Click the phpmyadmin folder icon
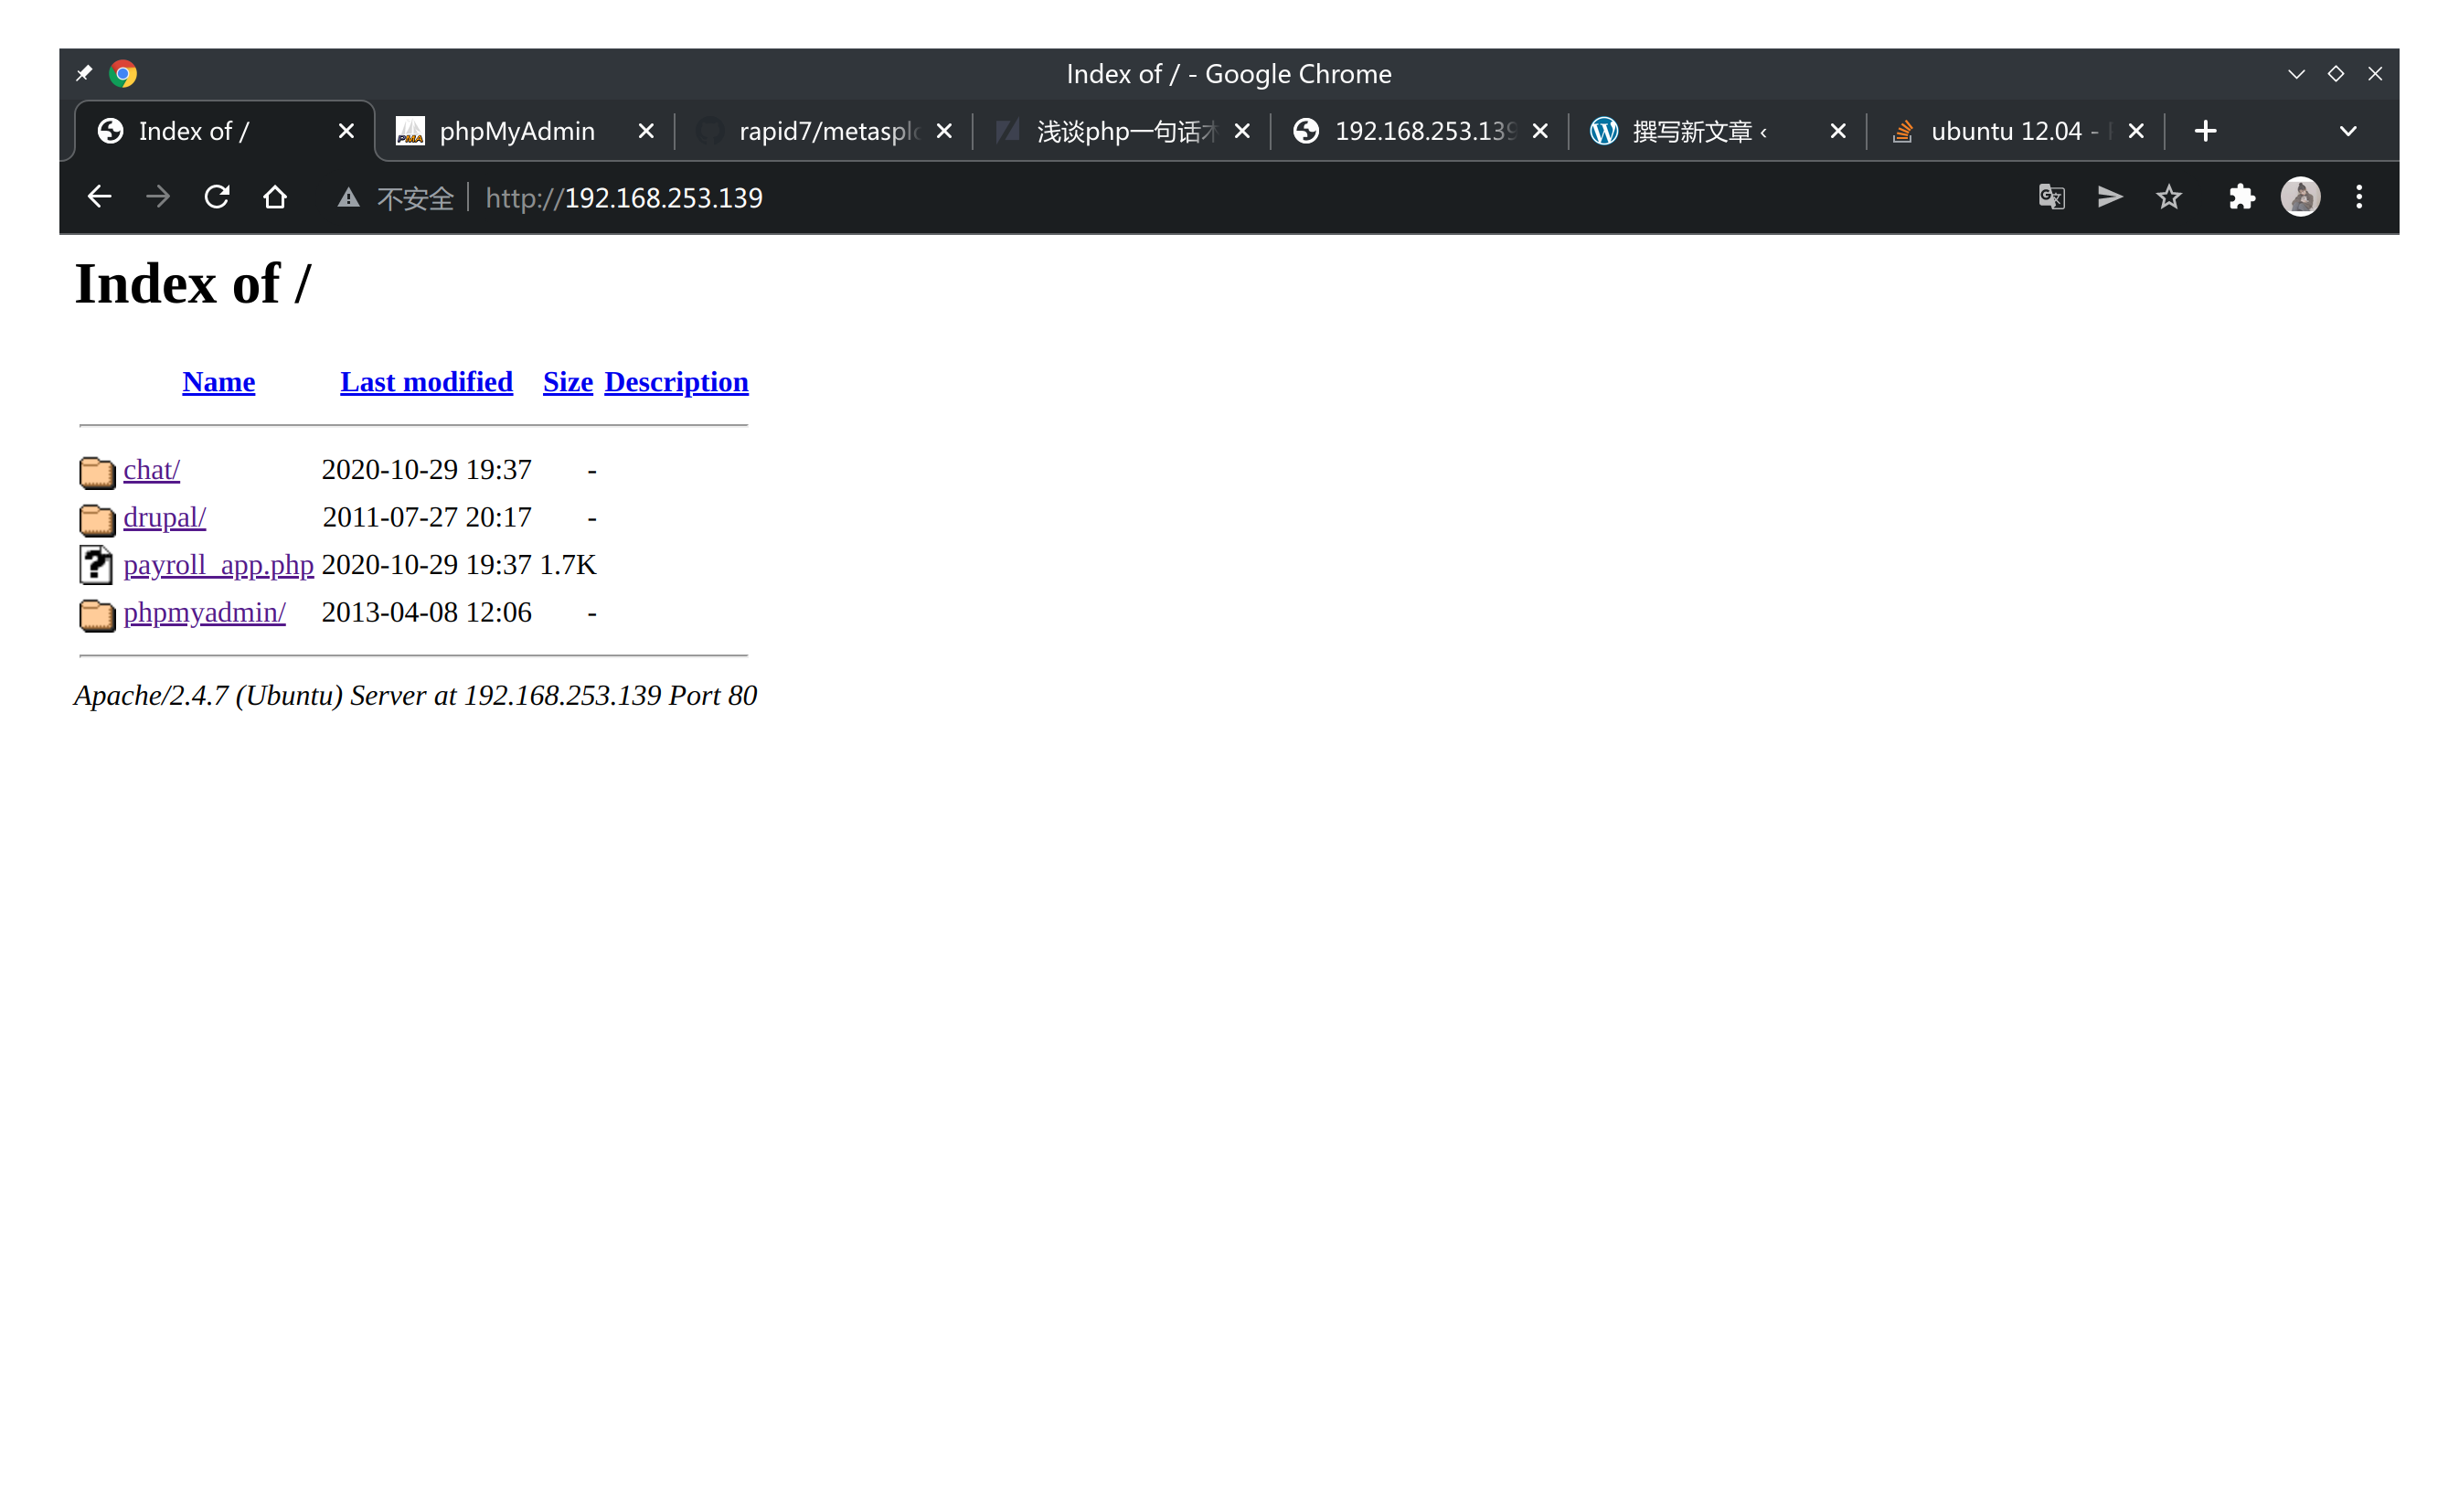Viewport: 2459px width, 1512px height. click(x=97, y=613)
